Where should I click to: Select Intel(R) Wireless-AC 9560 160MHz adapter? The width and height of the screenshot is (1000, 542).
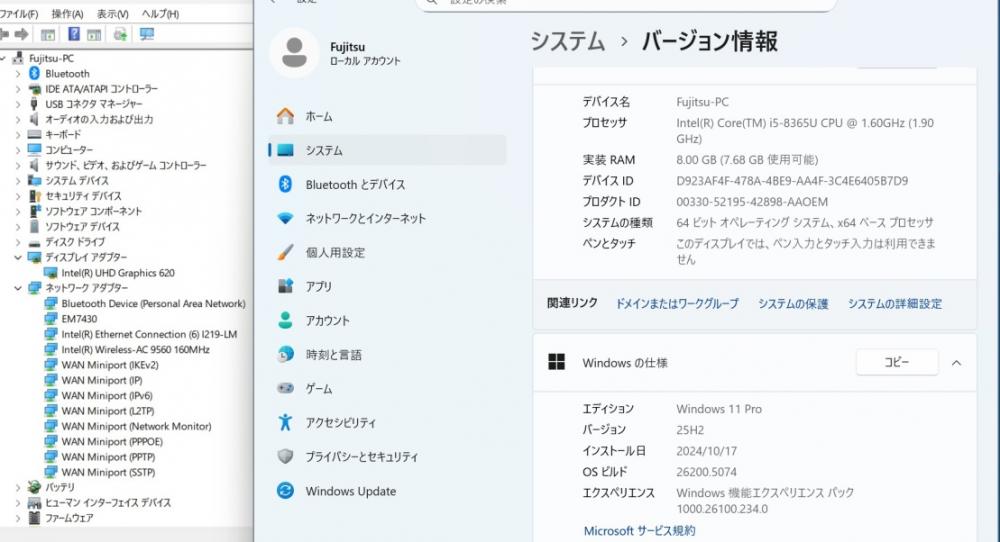(135, 349)
